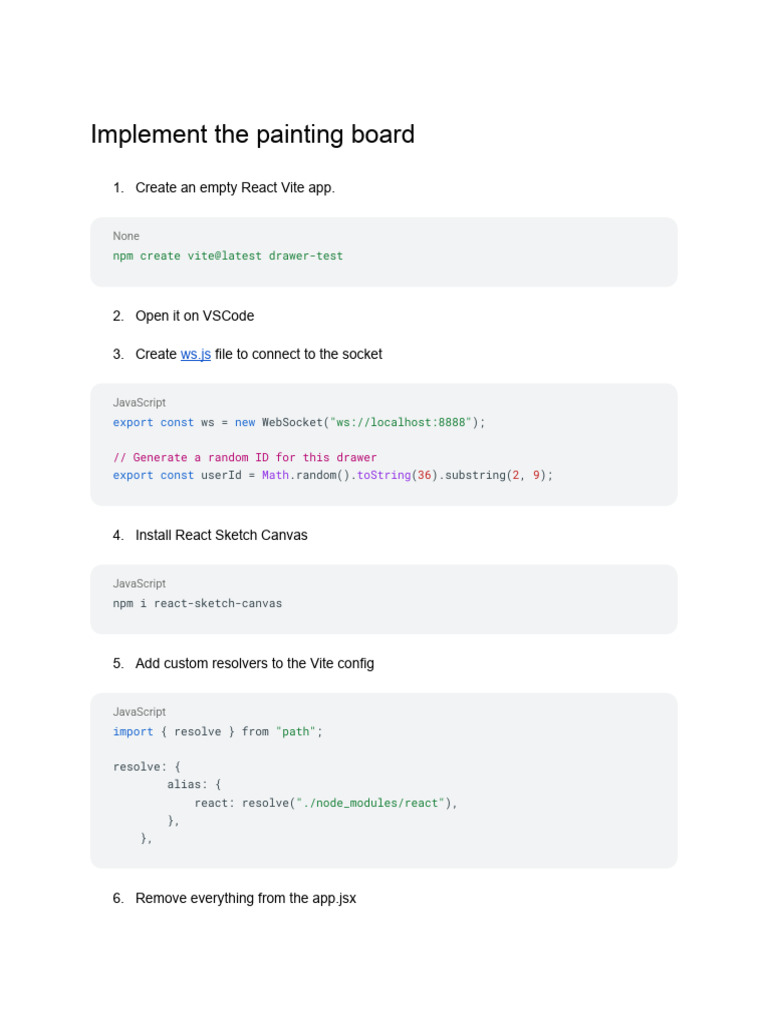Click the "Create an empty React Vite app" step
The height and width of the screenshot is (1024, 768).
[235, 188]
